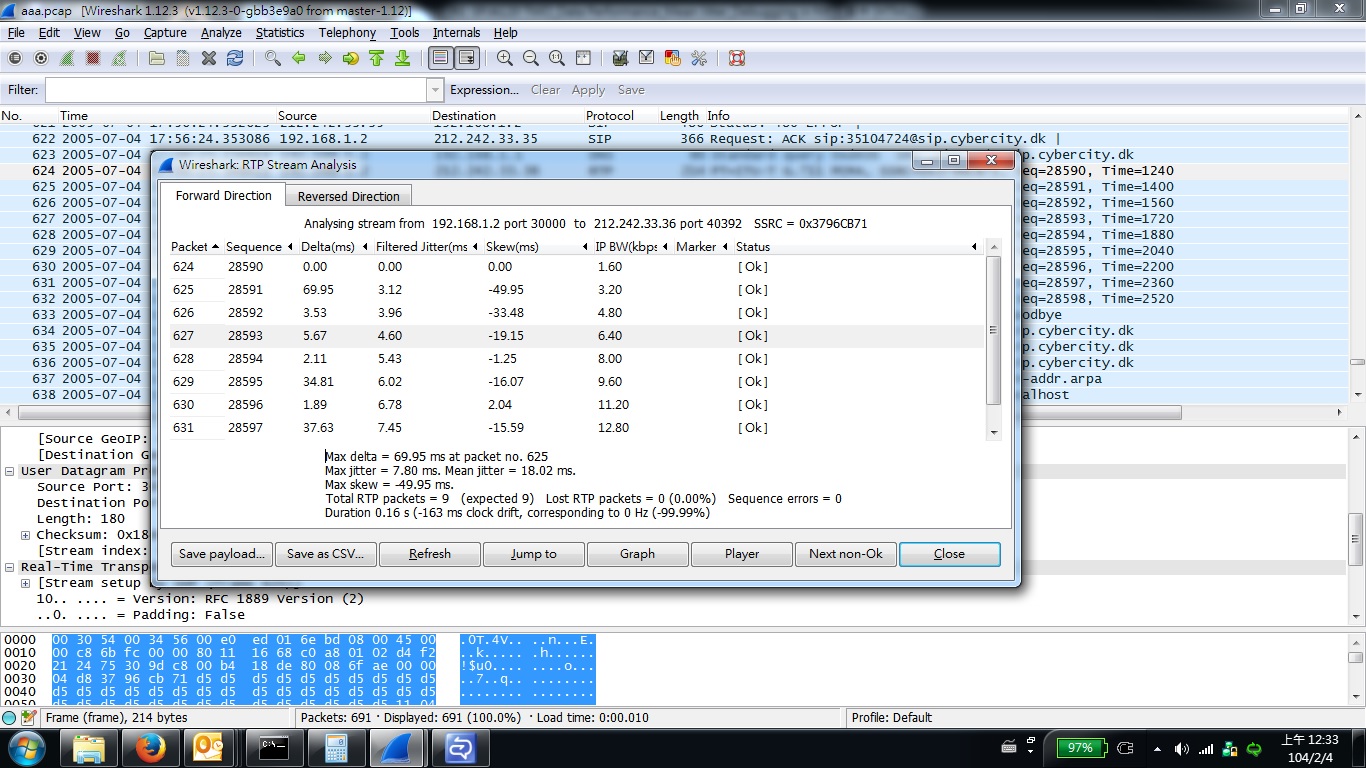This screenshot has width=1366, height=768.
Task: Edit capture comments status bar icon
Action: pyautogui.click(x=27, y=718)
